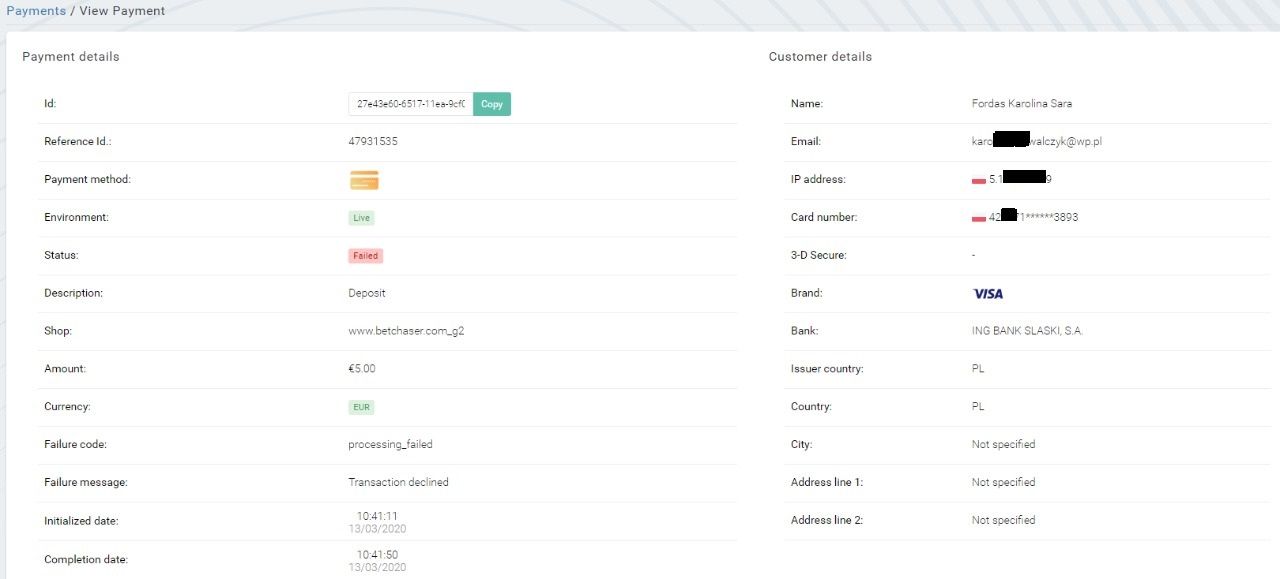
Task: Click the Deposit description value
Action: (x=367, y=294)
